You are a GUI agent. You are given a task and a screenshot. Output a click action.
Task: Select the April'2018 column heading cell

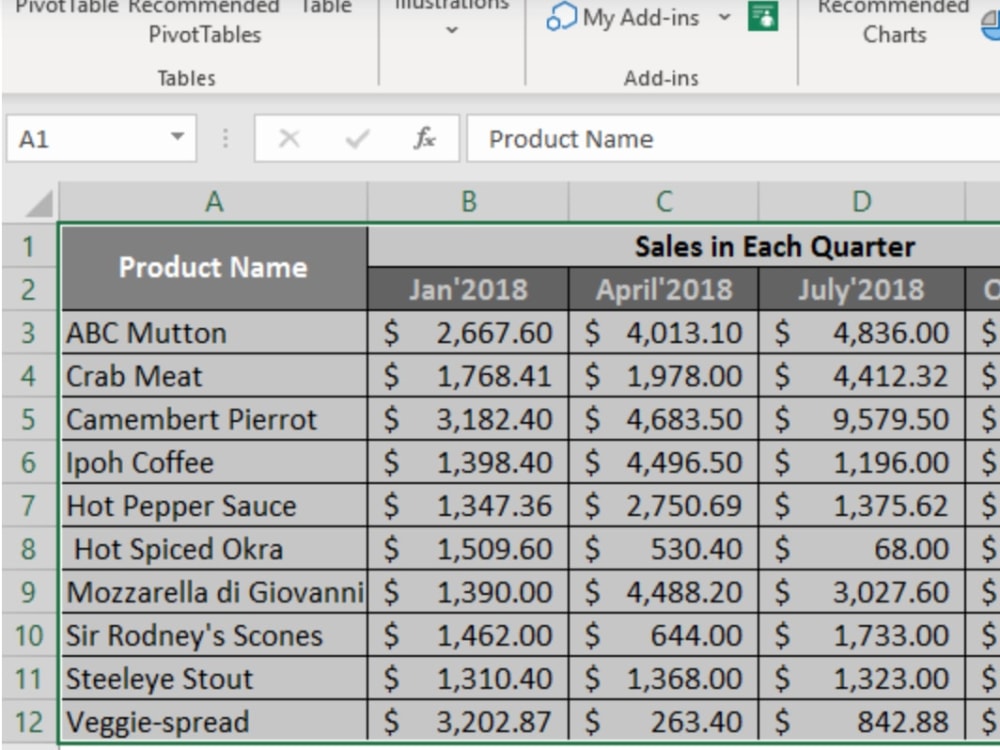(664, 290)
